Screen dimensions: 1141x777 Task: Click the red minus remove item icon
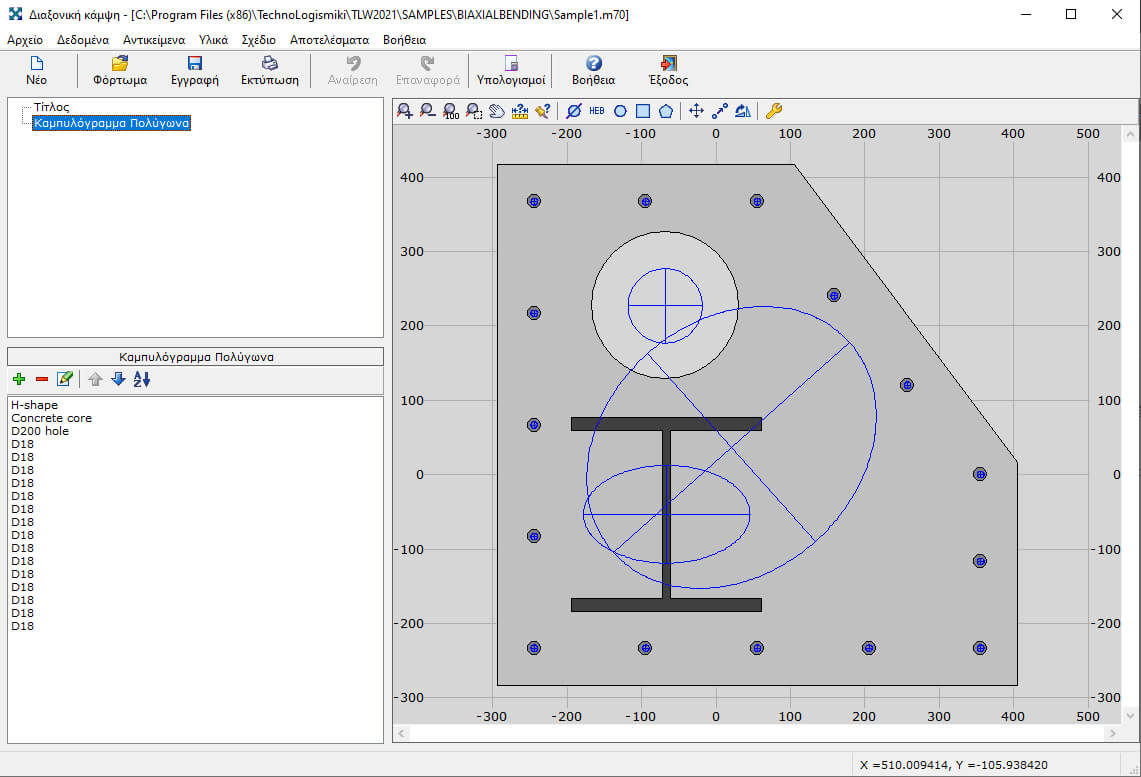42,379
